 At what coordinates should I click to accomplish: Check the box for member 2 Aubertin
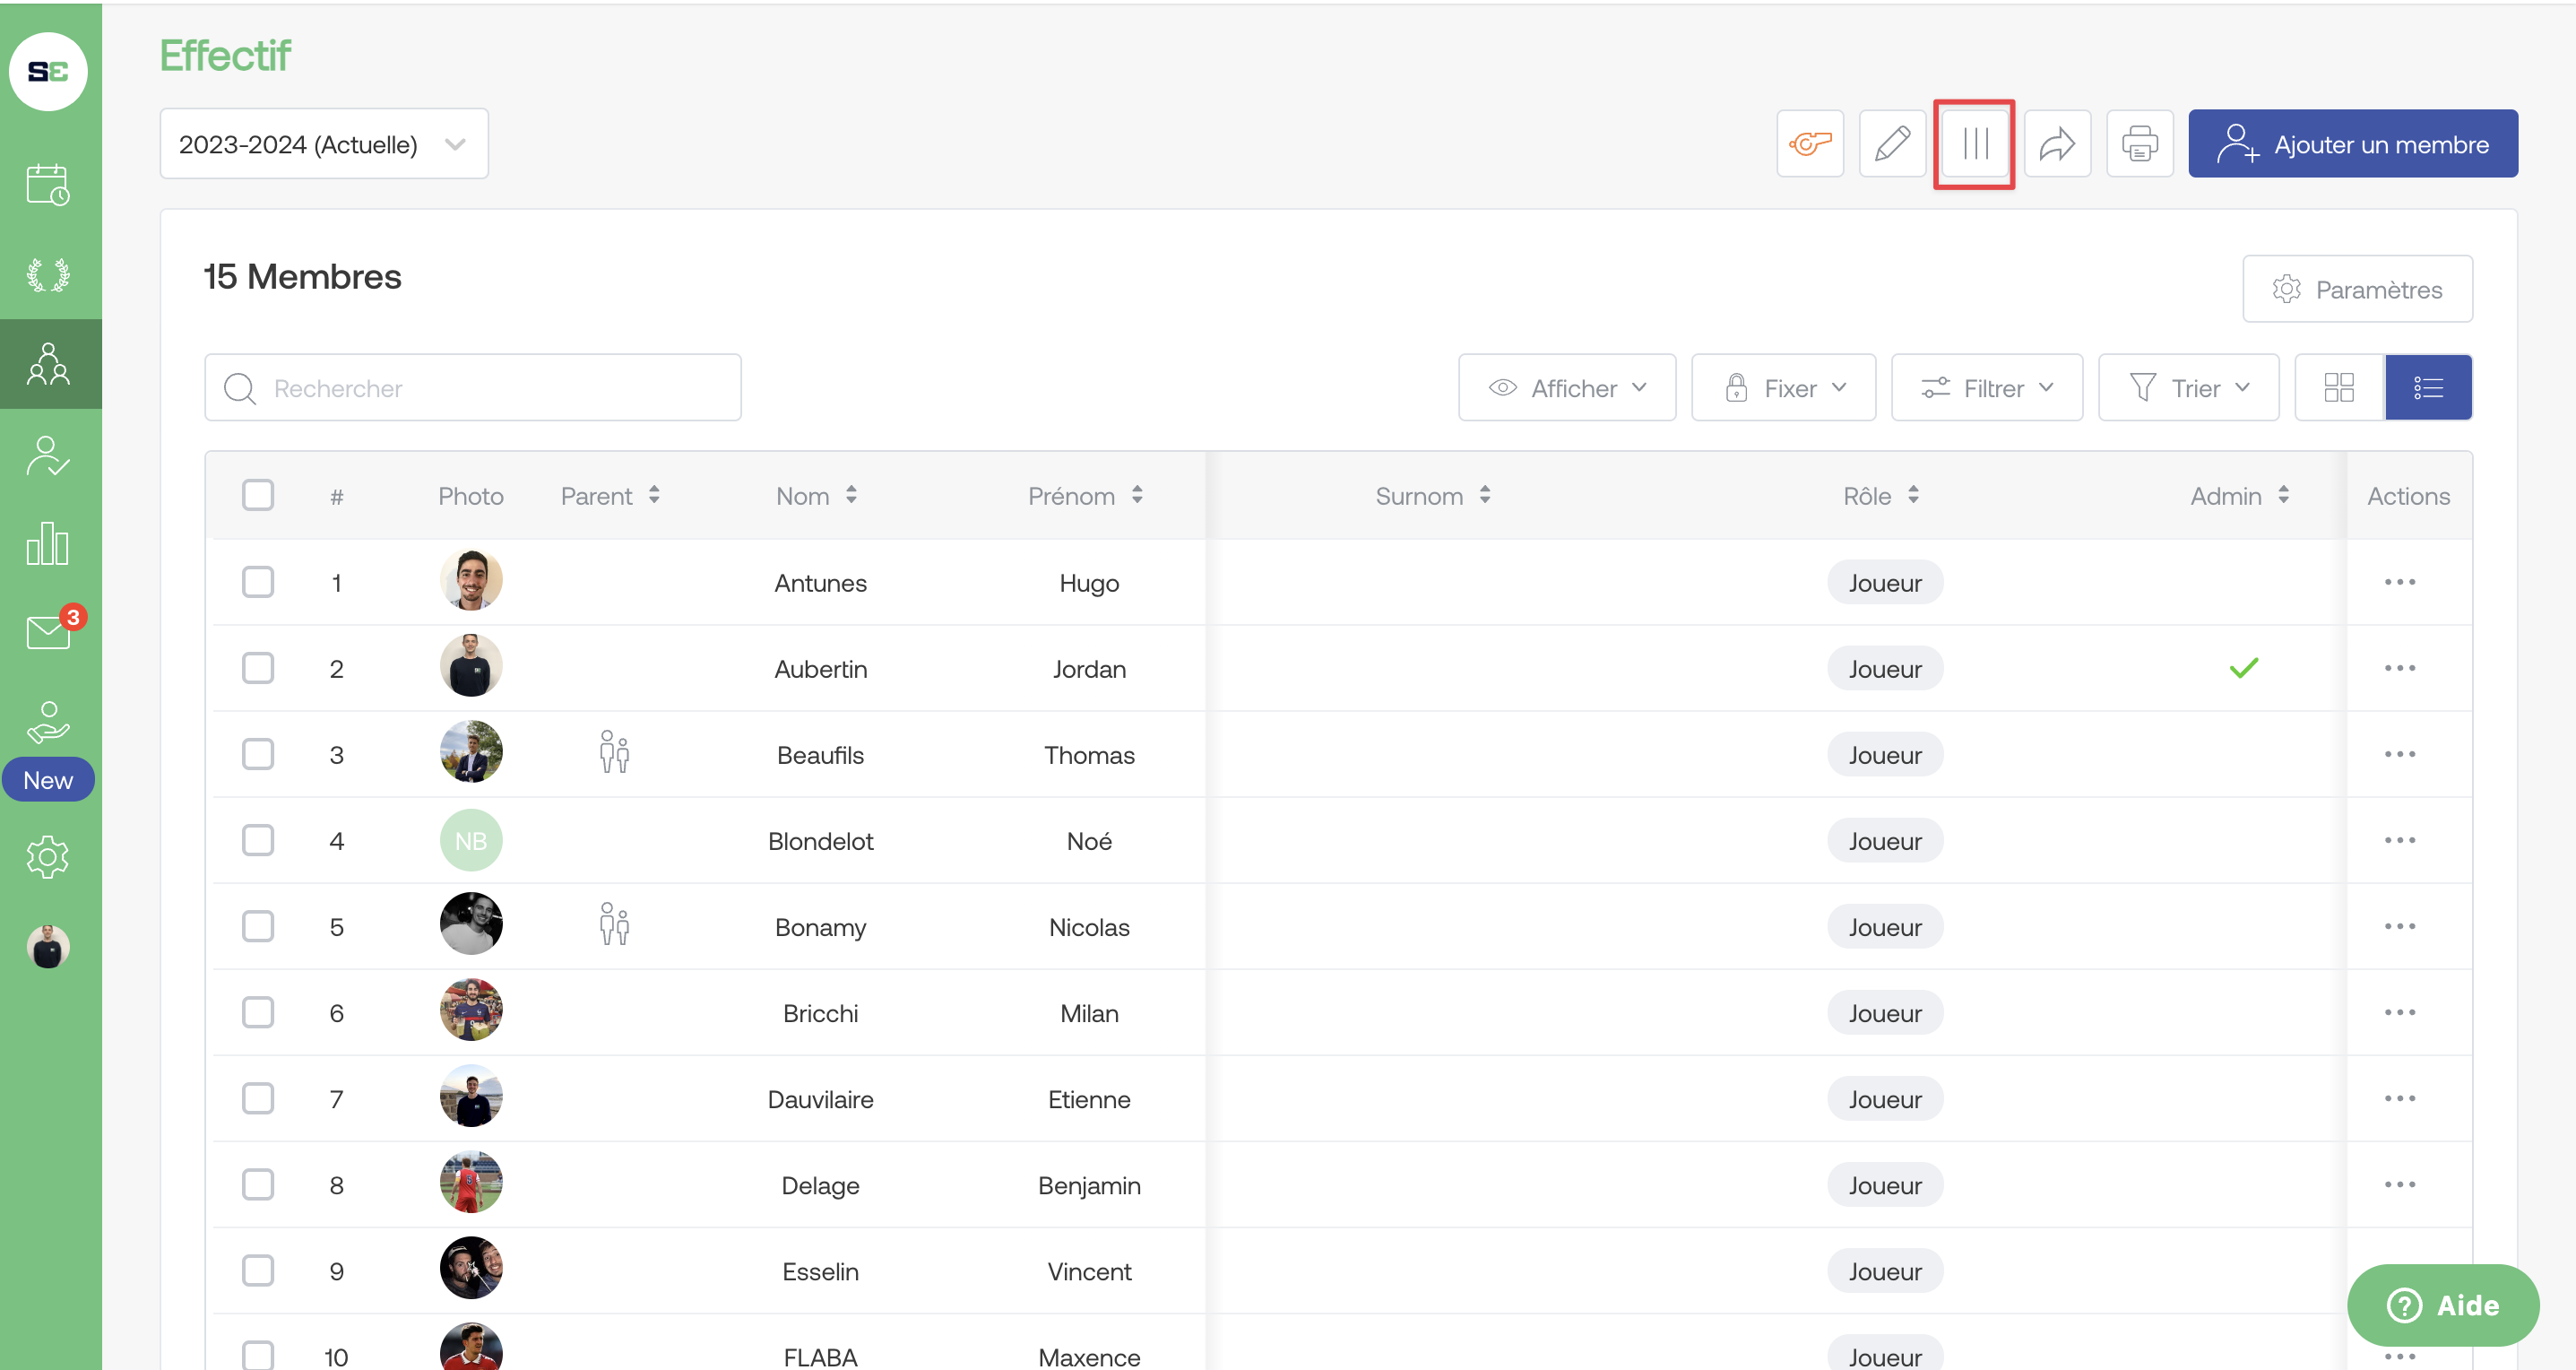tap(258, 668)
